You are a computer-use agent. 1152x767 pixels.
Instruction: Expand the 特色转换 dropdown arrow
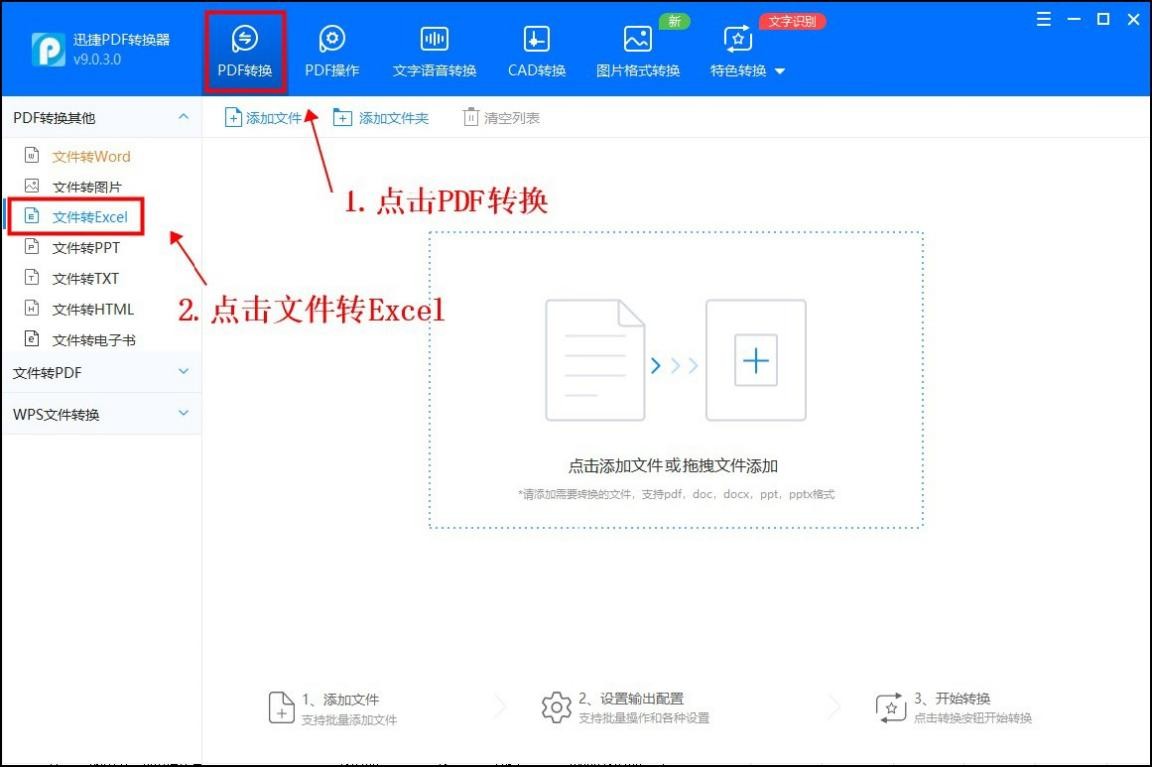pyautogui.click(x=780, y=71)
